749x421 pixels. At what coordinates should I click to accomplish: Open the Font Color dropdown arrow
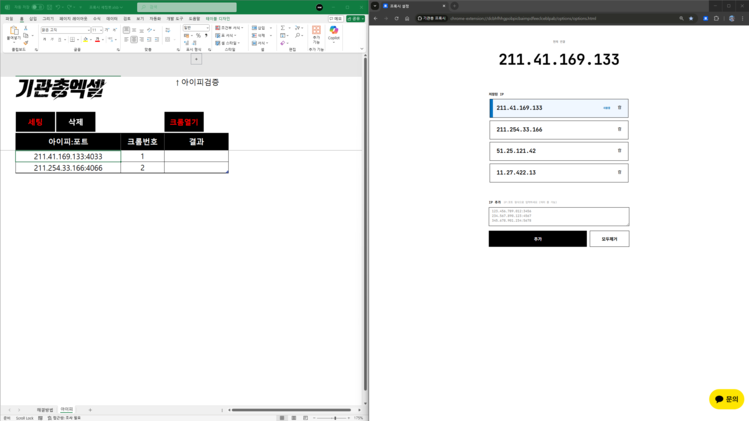[103, 39]
